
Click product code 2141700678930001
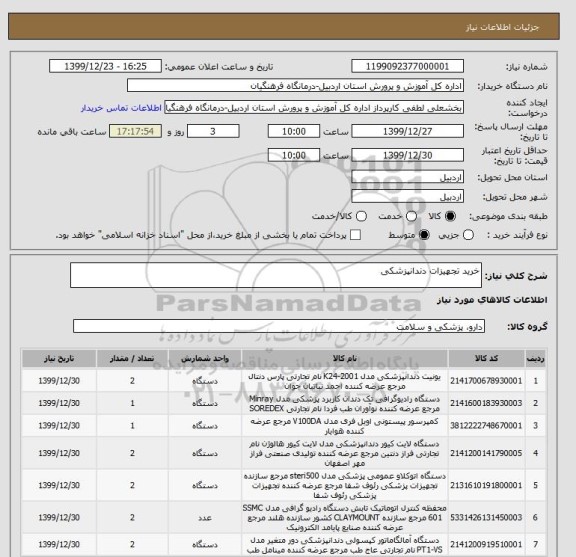486,381
